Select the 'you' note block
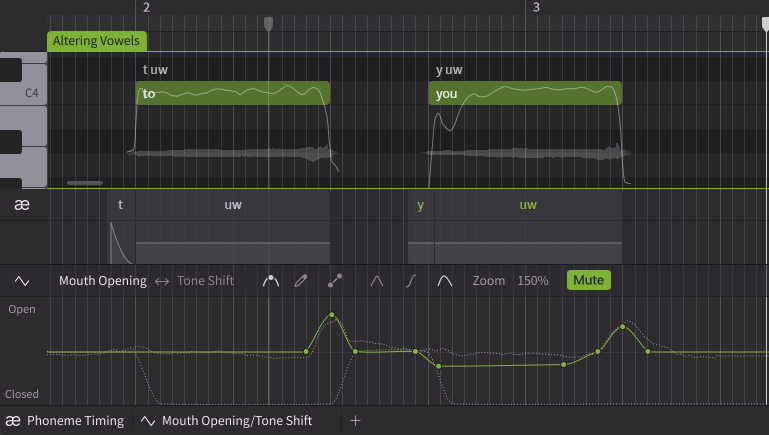Screen dimensions: 769x435 525,93
